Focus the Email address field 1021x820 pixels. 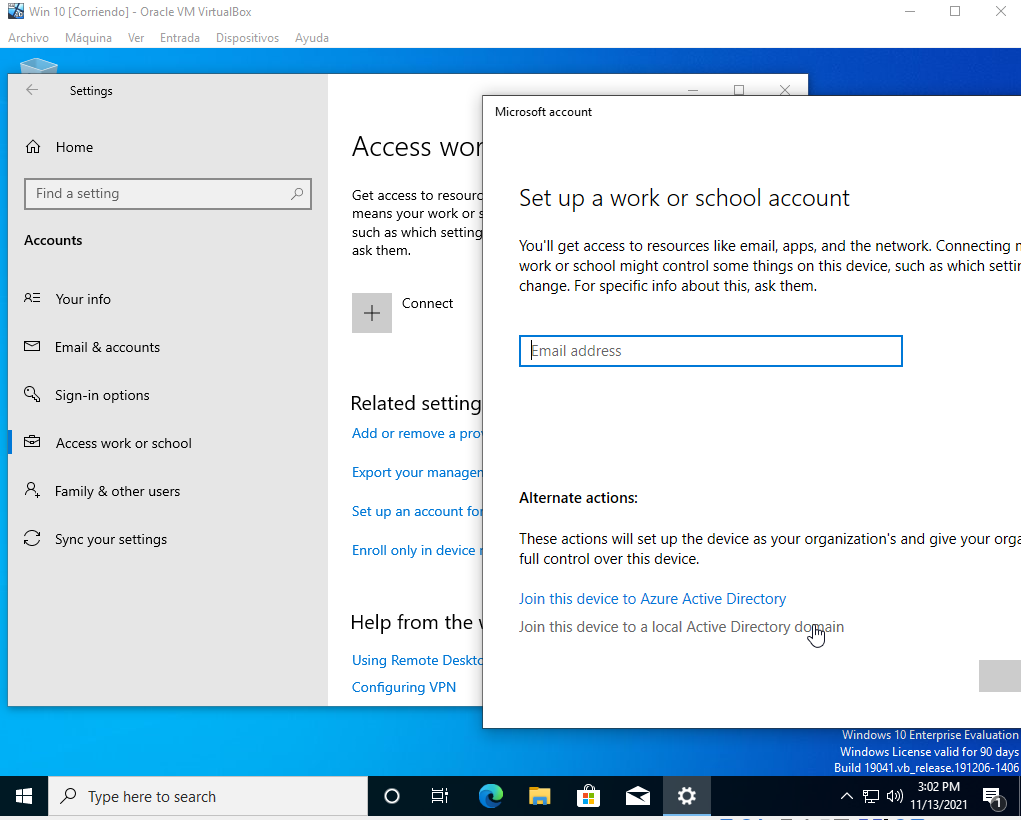point(710,351)
